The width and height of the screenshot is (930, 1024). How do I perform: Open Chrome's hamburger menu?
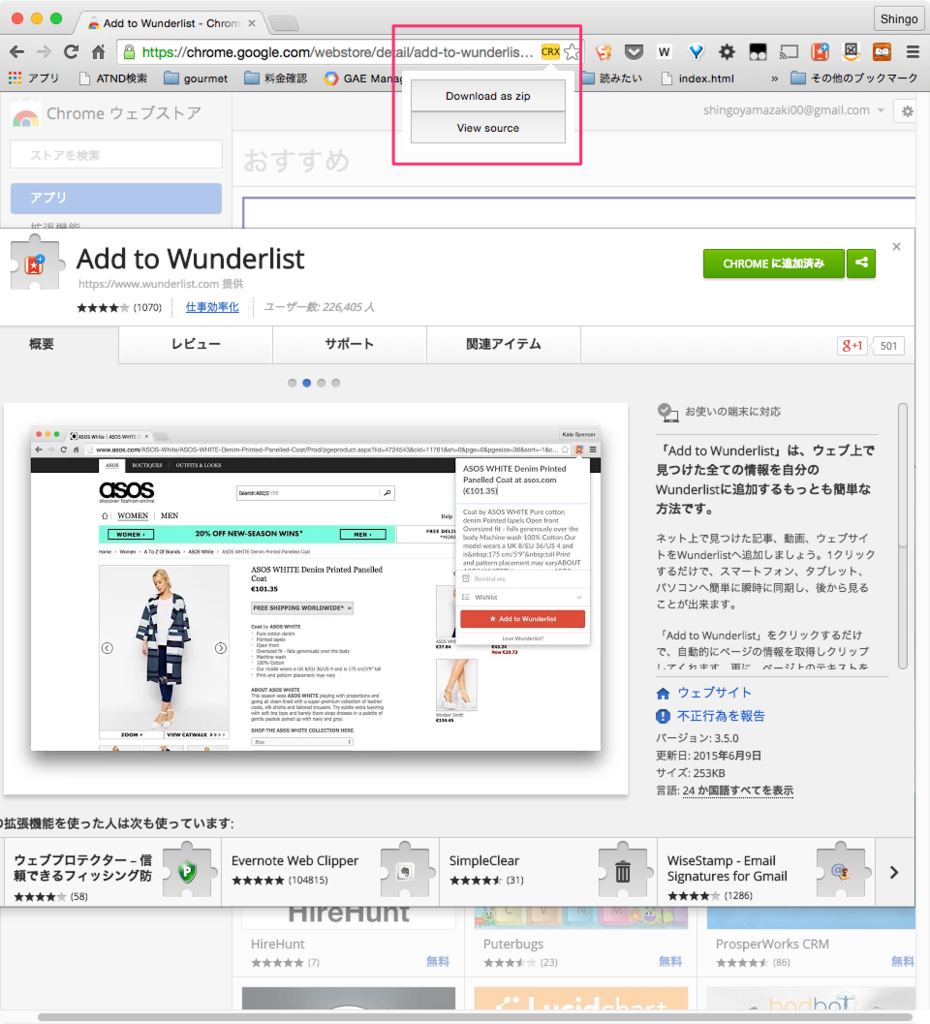(913, 51)
